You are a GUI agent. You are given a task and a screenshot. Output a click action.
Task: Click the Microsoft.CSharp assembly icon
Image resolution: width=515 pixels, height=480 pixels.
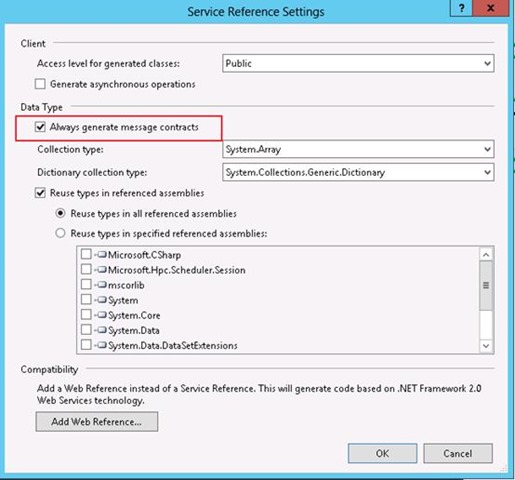(102, 255)
